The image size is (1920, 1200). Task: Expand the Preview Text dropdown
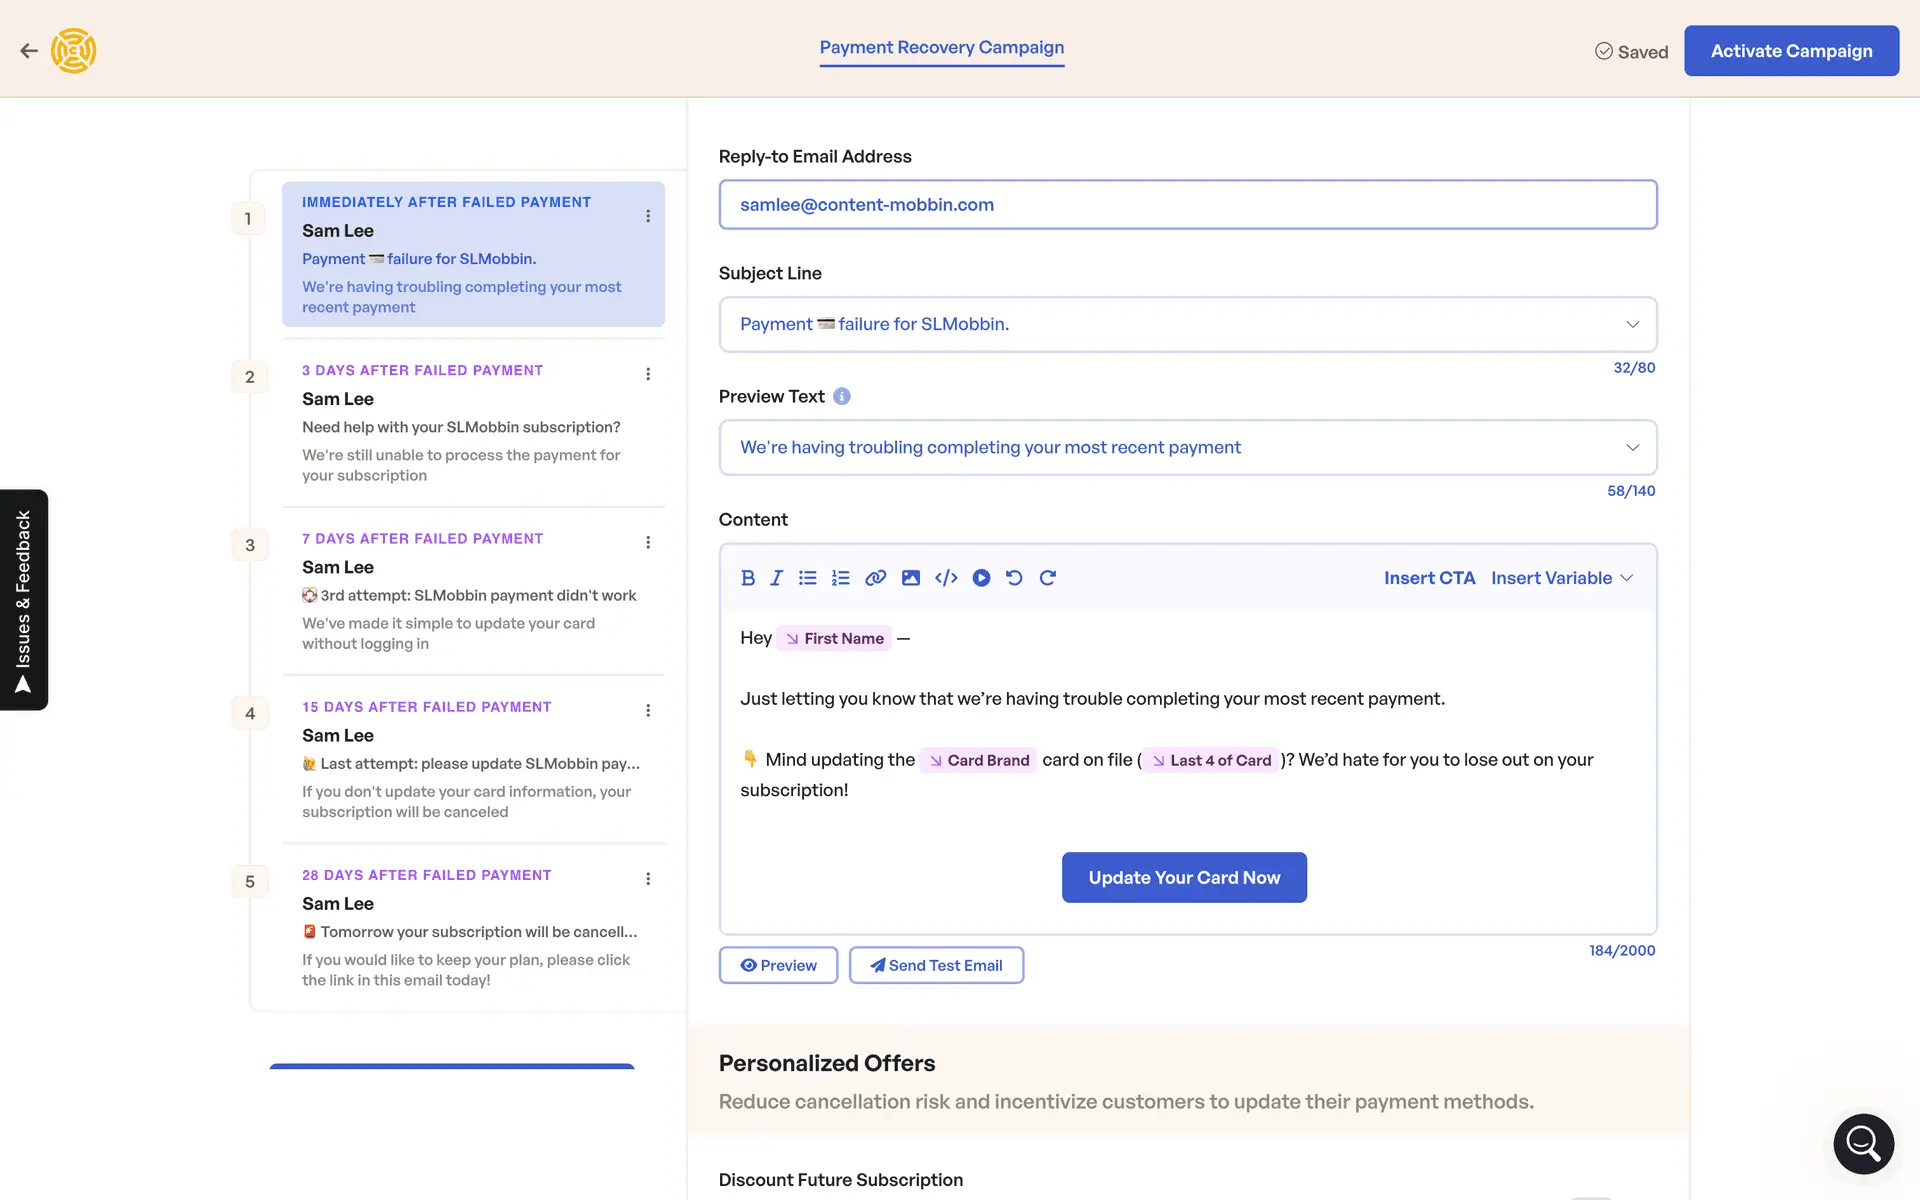tap(1632, 447)
